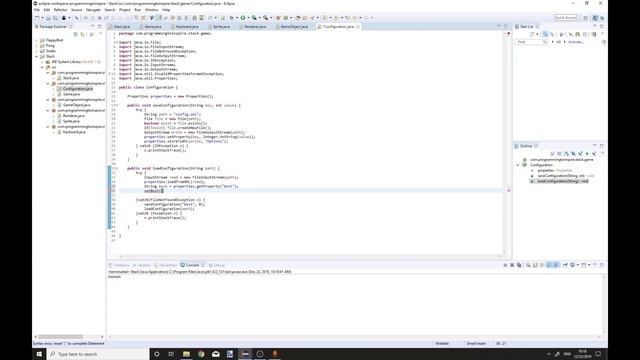Click the Collapse All icon in Package Explorer
640x360 pixels.
(76, 34)
